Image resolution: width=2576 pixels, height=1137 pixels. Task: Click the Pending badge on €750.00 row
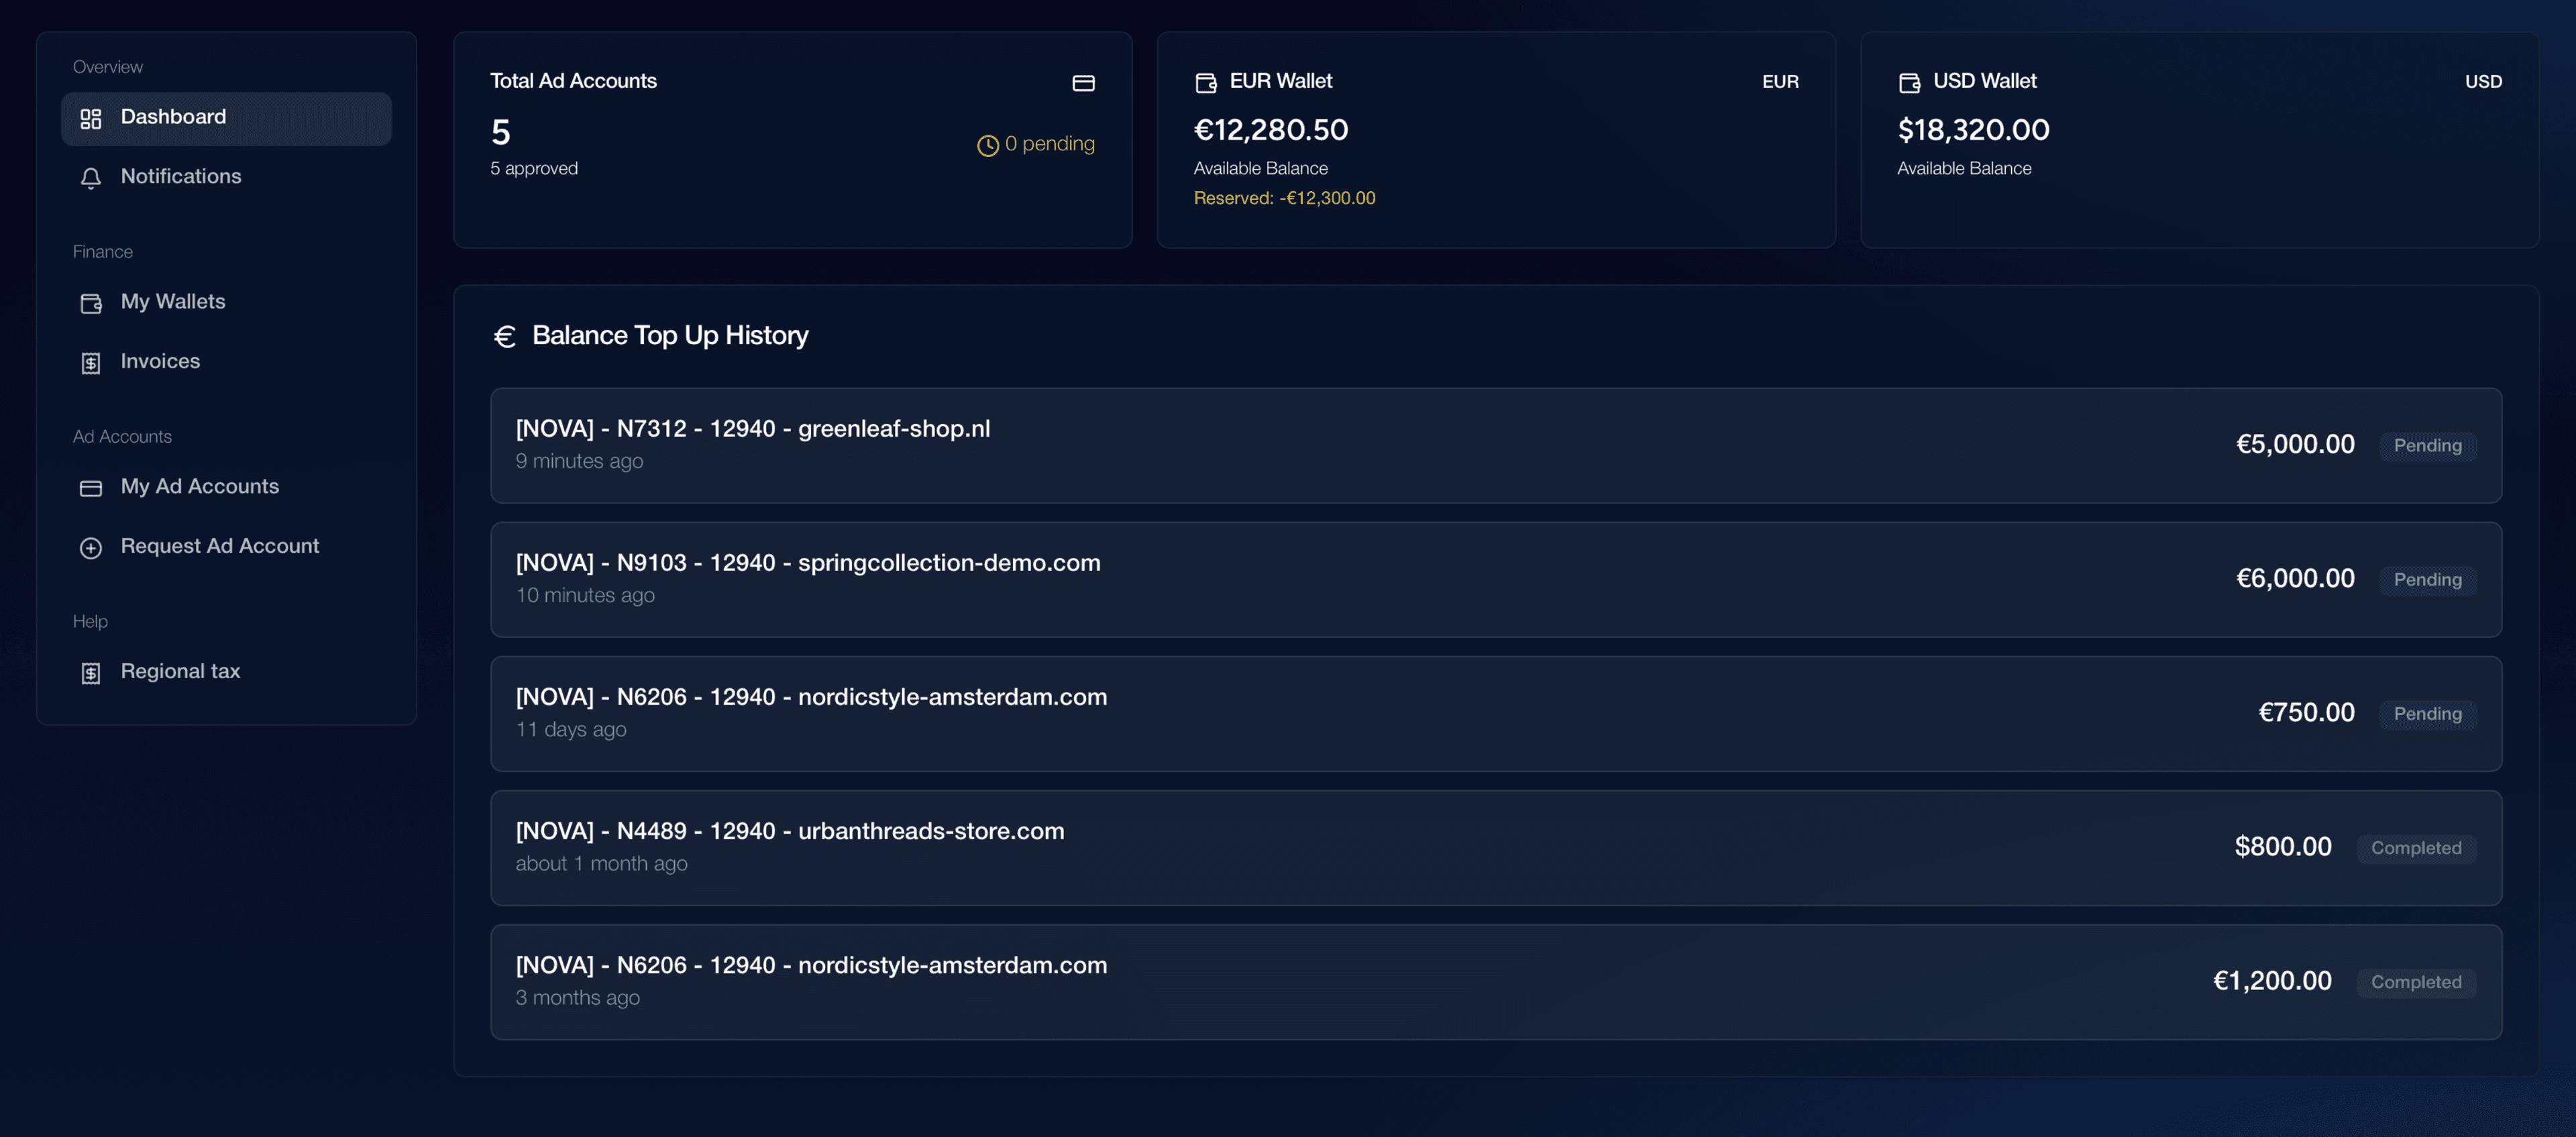(x=2427, y=714)
